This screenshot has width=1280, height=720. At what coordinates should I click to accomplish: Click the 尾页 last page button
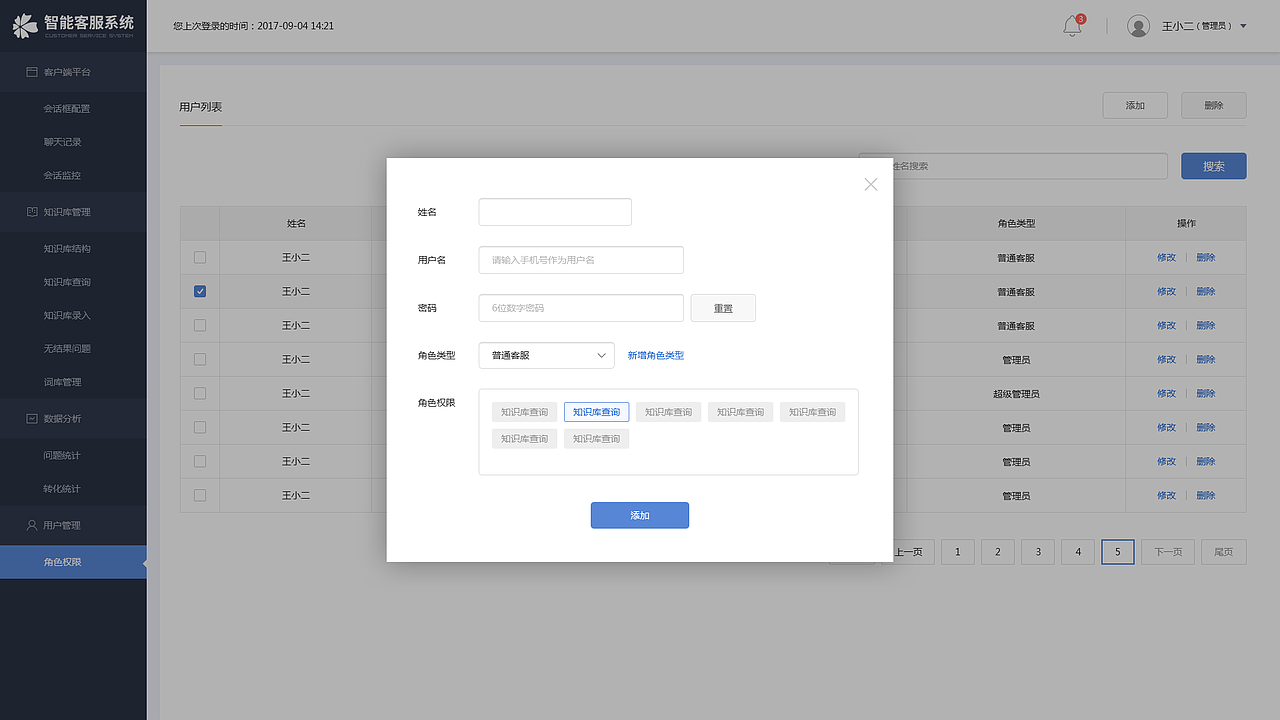point(1224,552)
